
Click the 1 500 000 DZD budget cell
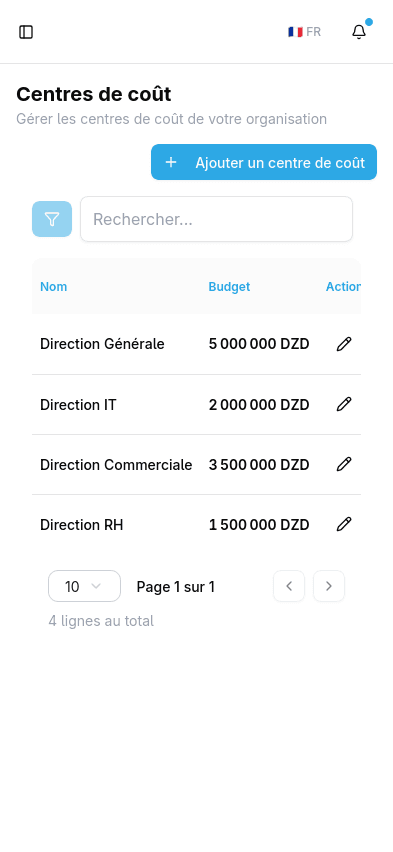(259, 525)
